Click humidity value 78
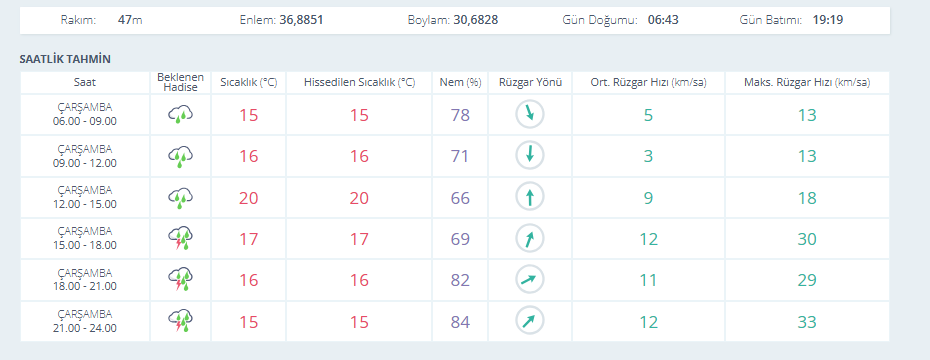This screenshot has height=360, width=930. (460, 114)
